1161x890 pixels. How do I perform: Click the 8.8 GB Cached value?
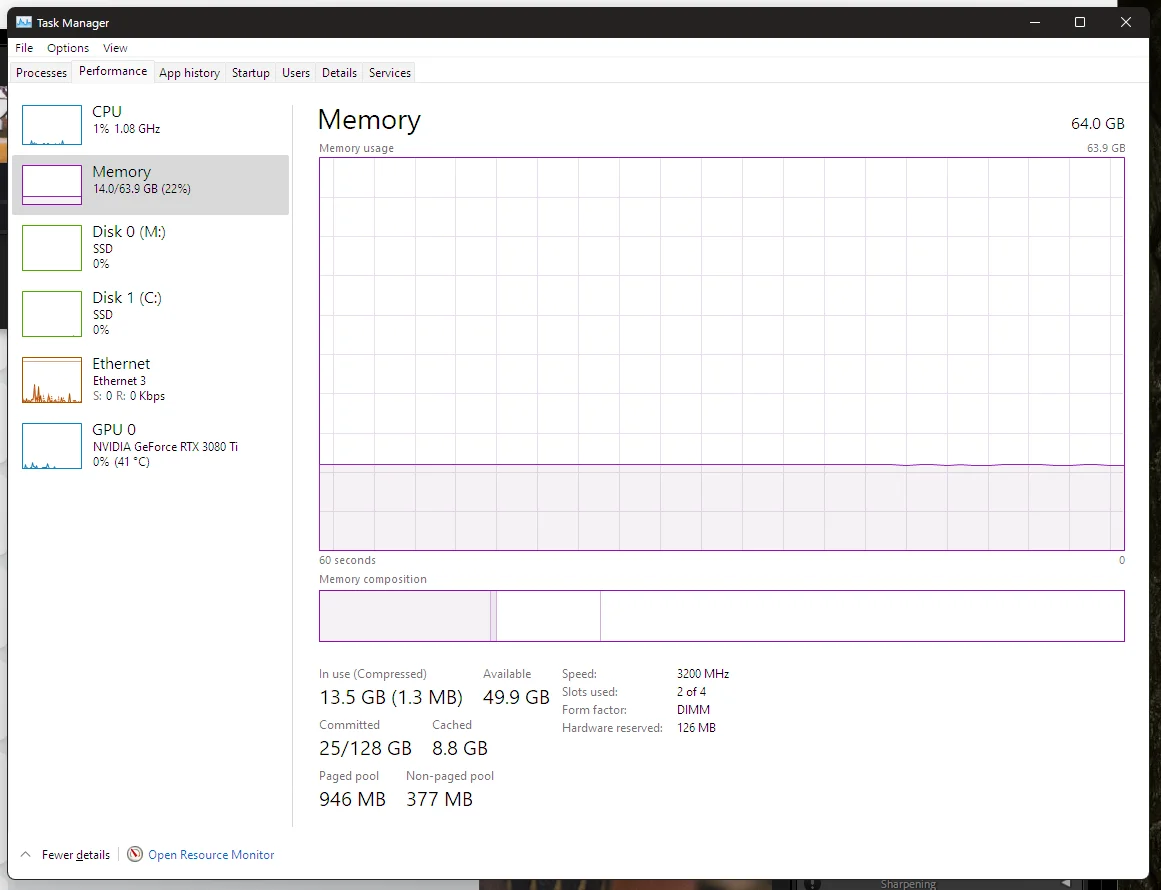460,749
